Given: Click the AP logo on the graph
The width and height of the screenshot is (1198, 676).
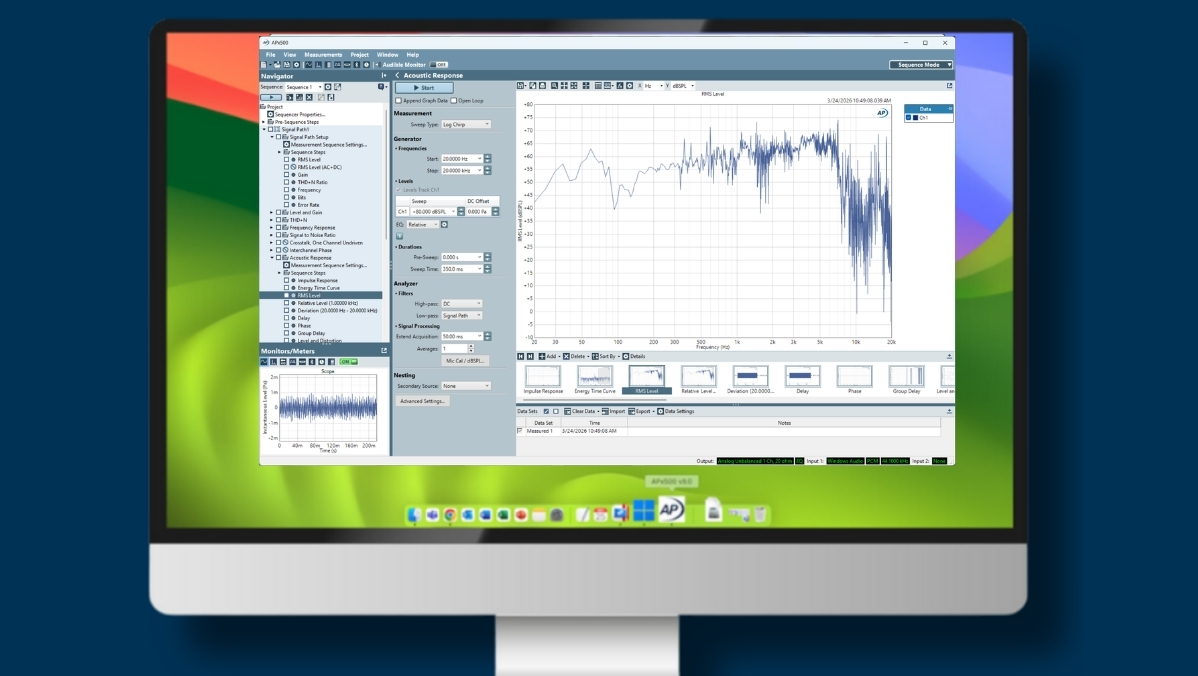Looking at the screenshot, I should point(882,113).
